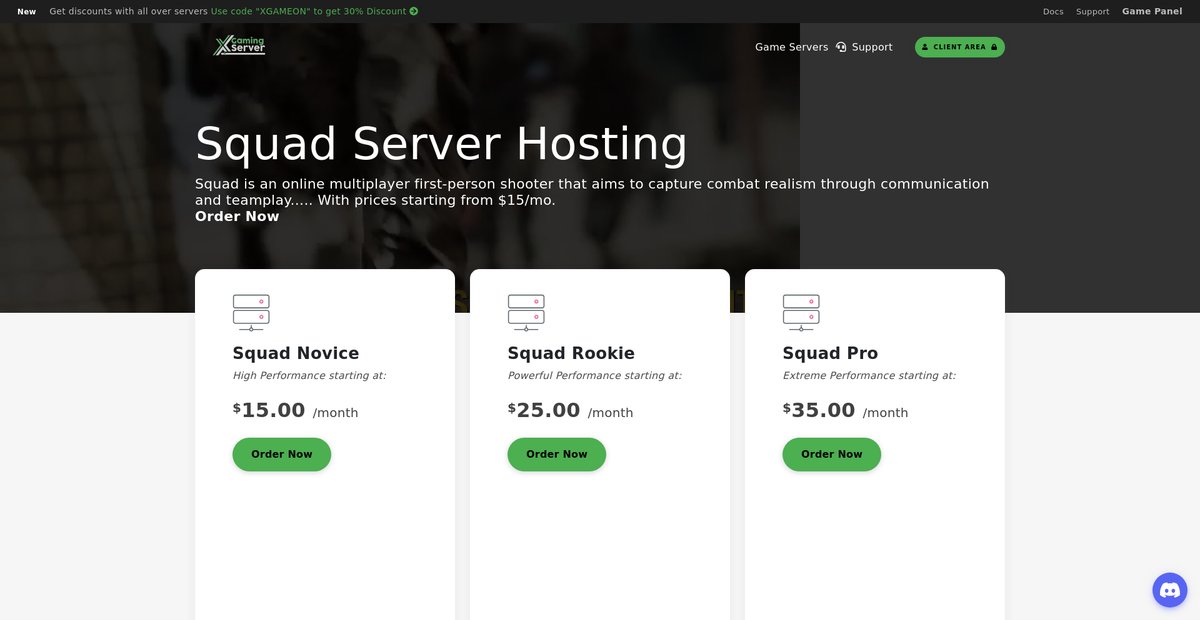1200x620 pixels.
Task: Click the $15.00 /month price
Action: (x=295, y=411)
